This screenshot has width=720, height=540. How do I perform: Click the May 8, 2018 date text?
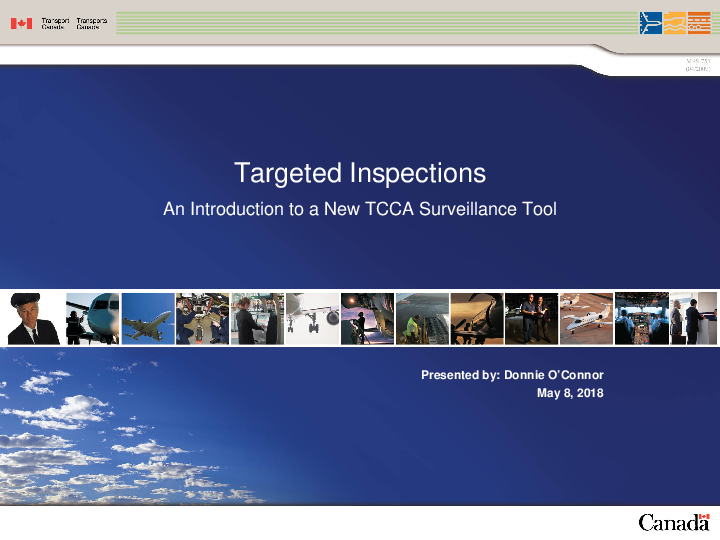point(570,393)
